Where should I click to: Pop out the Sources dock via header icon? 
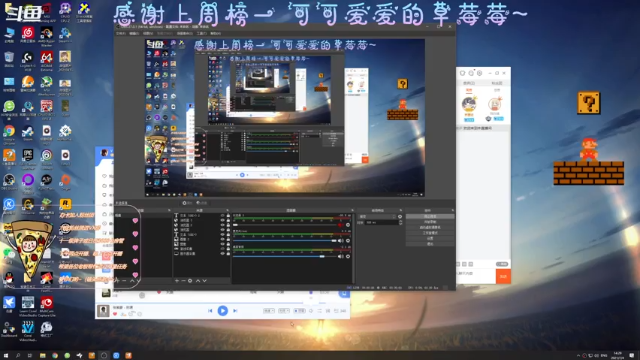228,210
